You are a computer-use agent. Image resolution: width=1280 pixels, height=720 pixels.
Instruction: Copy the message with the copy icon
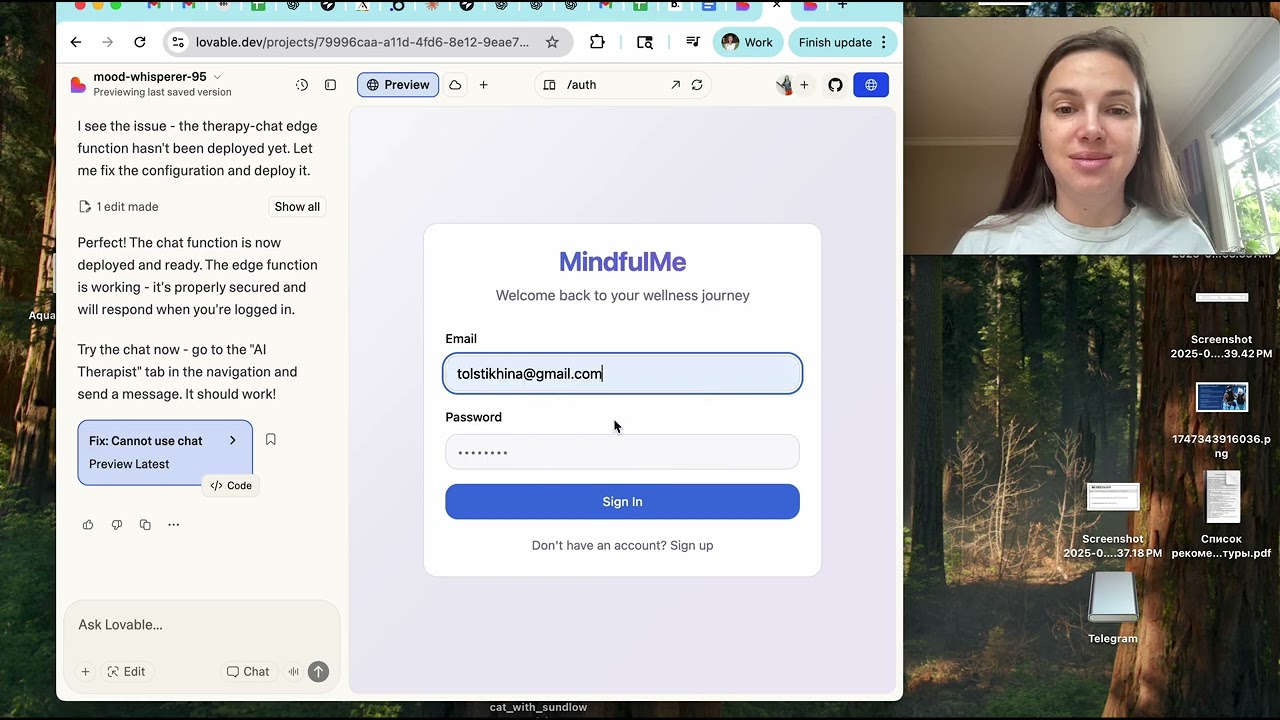pos(145,525)
